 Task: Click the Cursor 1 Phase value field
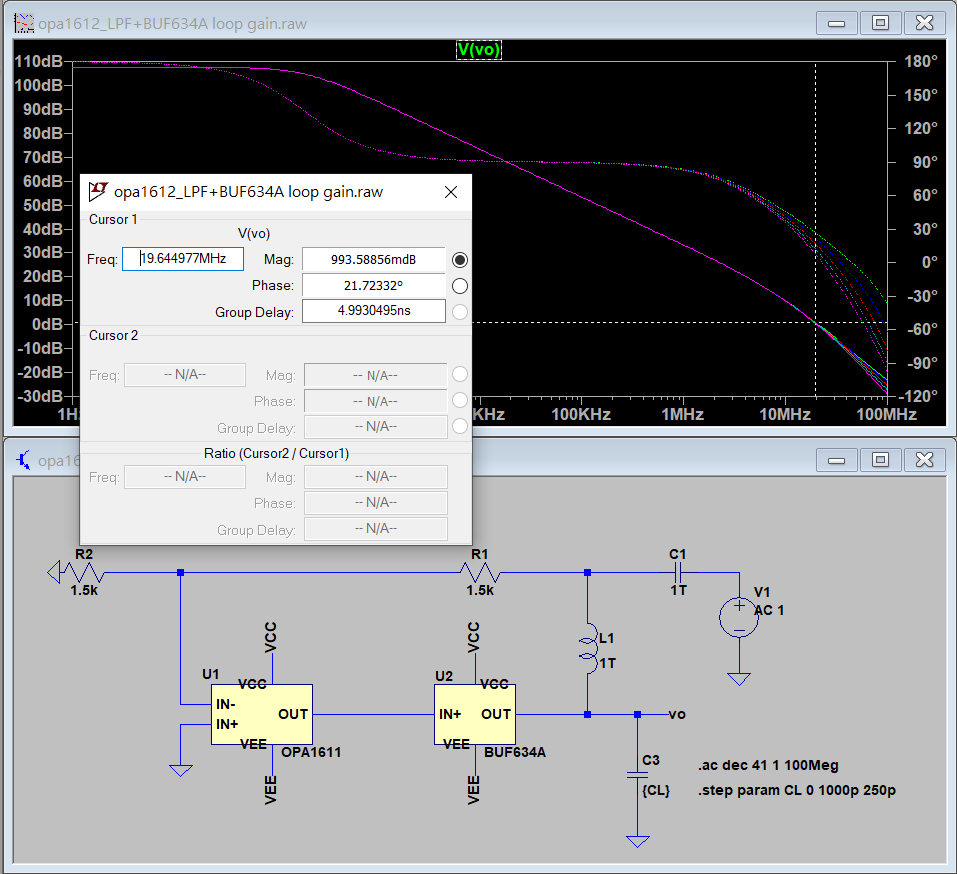374,286
